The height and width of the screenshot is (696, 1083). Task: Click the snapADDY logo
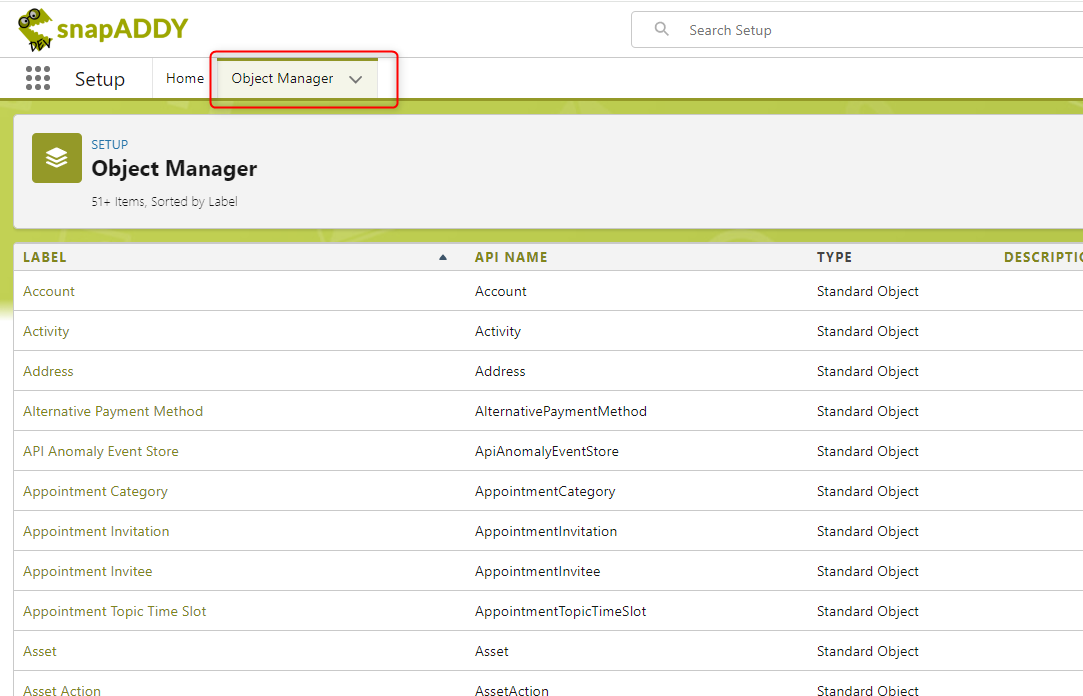click(100, 29)
